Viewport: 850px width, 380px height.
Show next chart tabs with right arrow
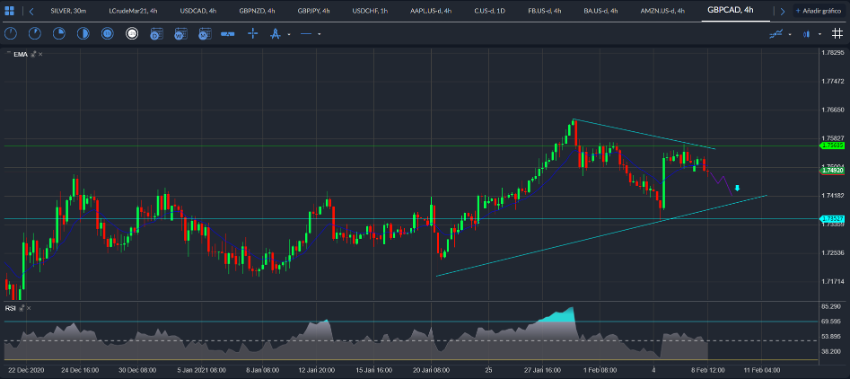pyautogui.click(x=782, y=11)
